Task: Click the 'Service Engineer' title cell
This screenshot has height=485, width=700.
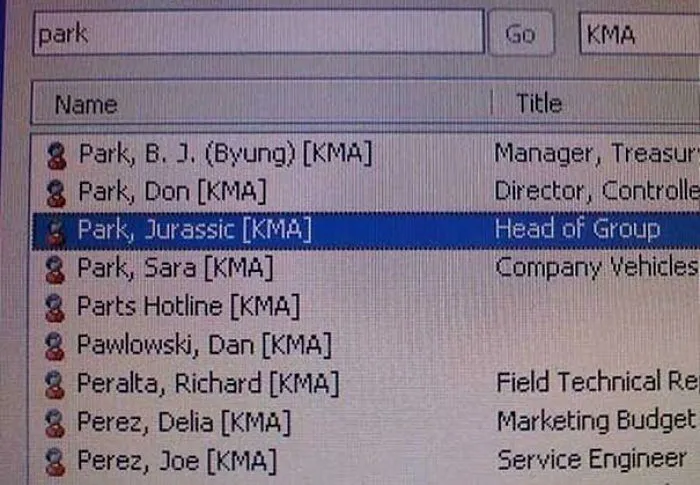Action: pos(592,460)
